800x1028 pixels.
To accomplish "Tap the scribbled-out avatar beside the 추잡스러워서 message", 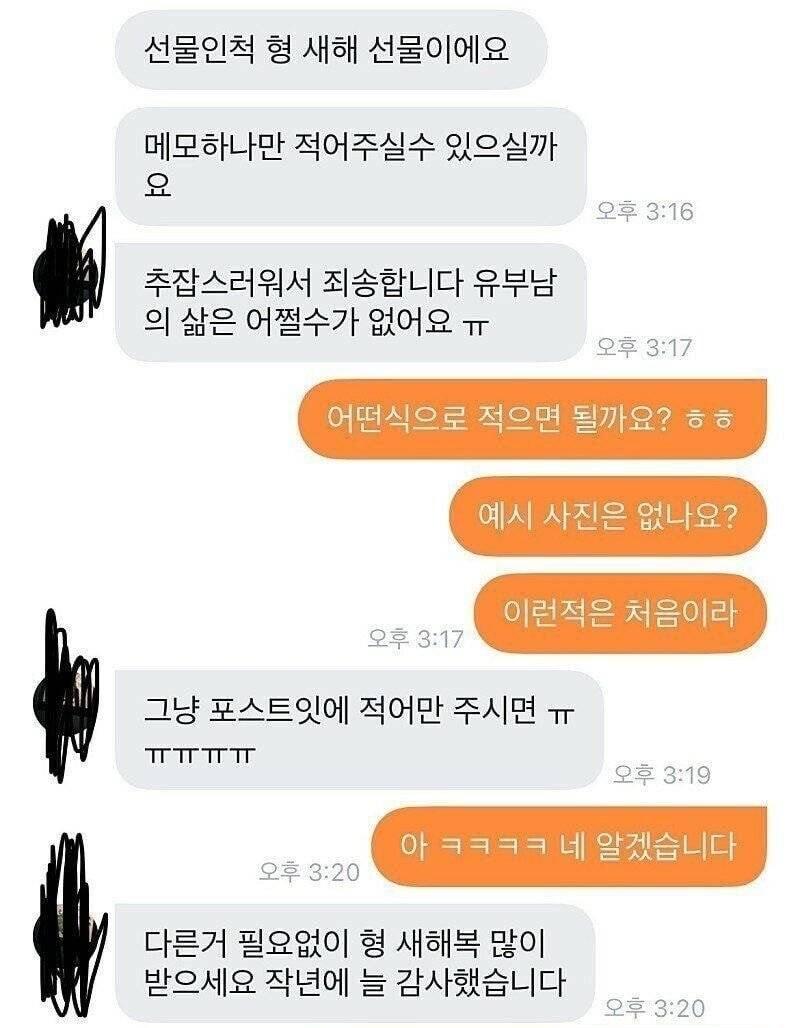I will (69, 269).
